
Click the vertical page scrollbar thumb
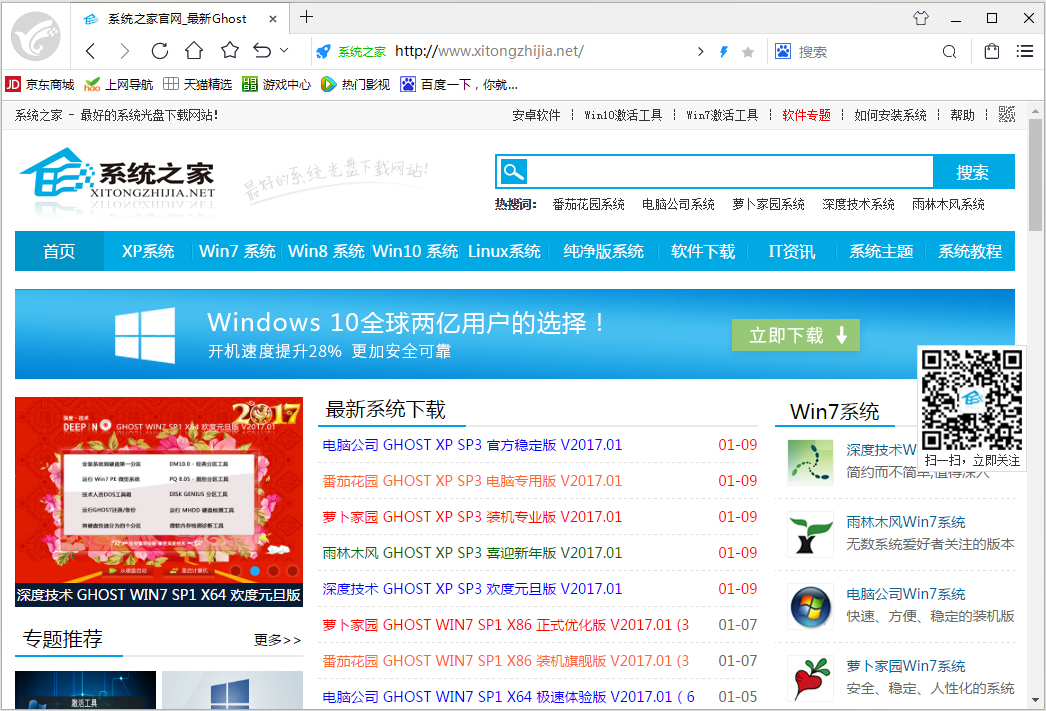tap(1036, 175)
